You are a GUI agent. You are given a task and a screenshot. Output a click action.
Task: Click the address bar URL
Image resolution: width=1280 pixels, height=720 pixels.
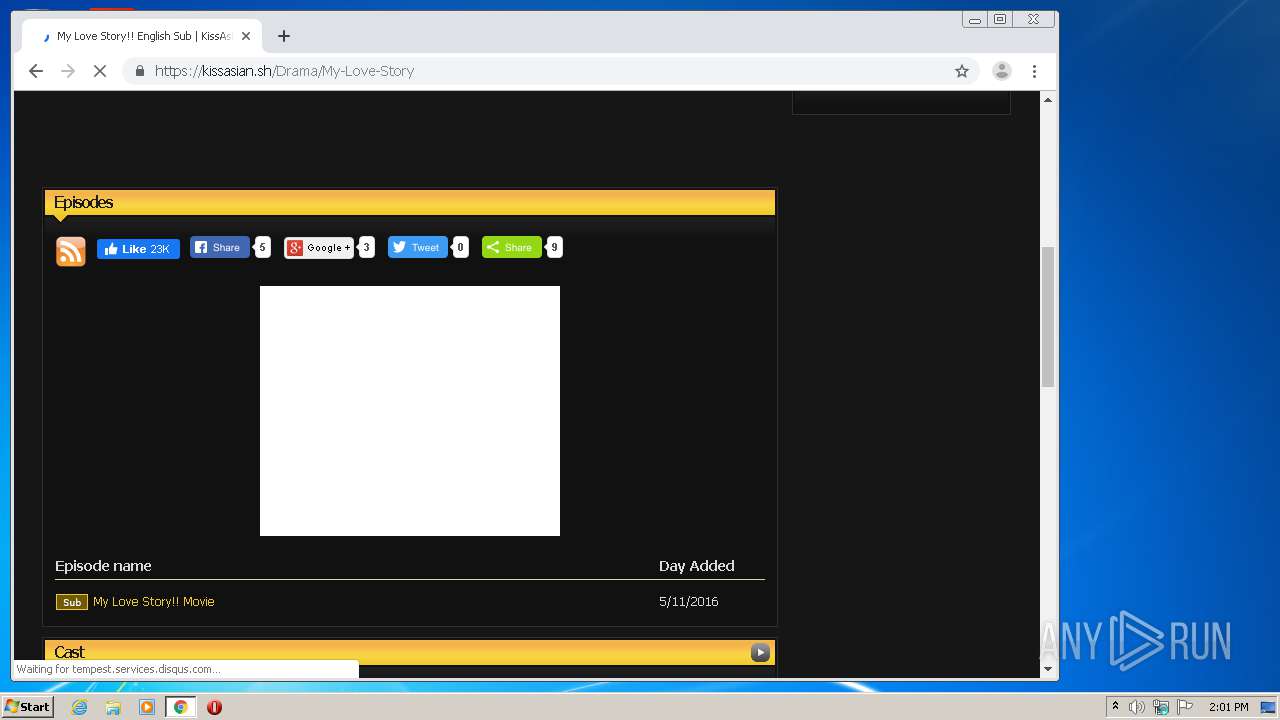click(284, 71)
